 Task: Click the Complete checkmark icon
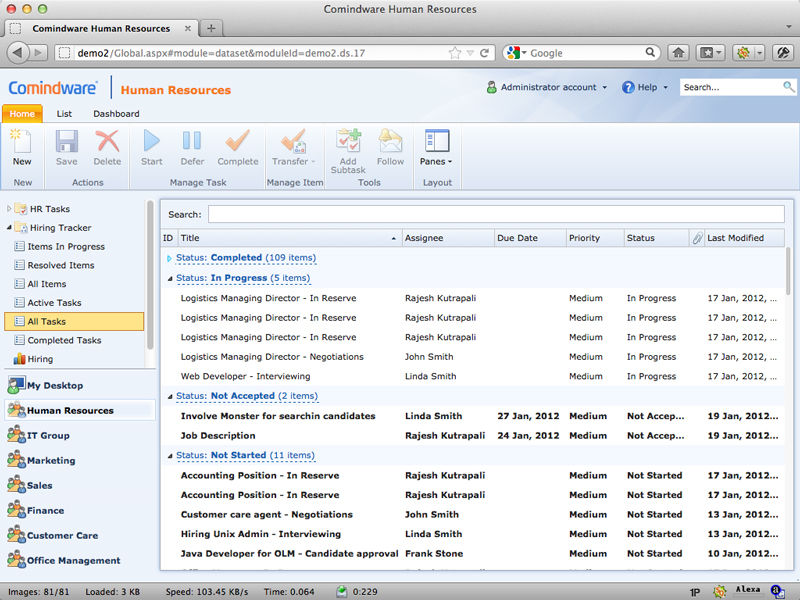237,142
